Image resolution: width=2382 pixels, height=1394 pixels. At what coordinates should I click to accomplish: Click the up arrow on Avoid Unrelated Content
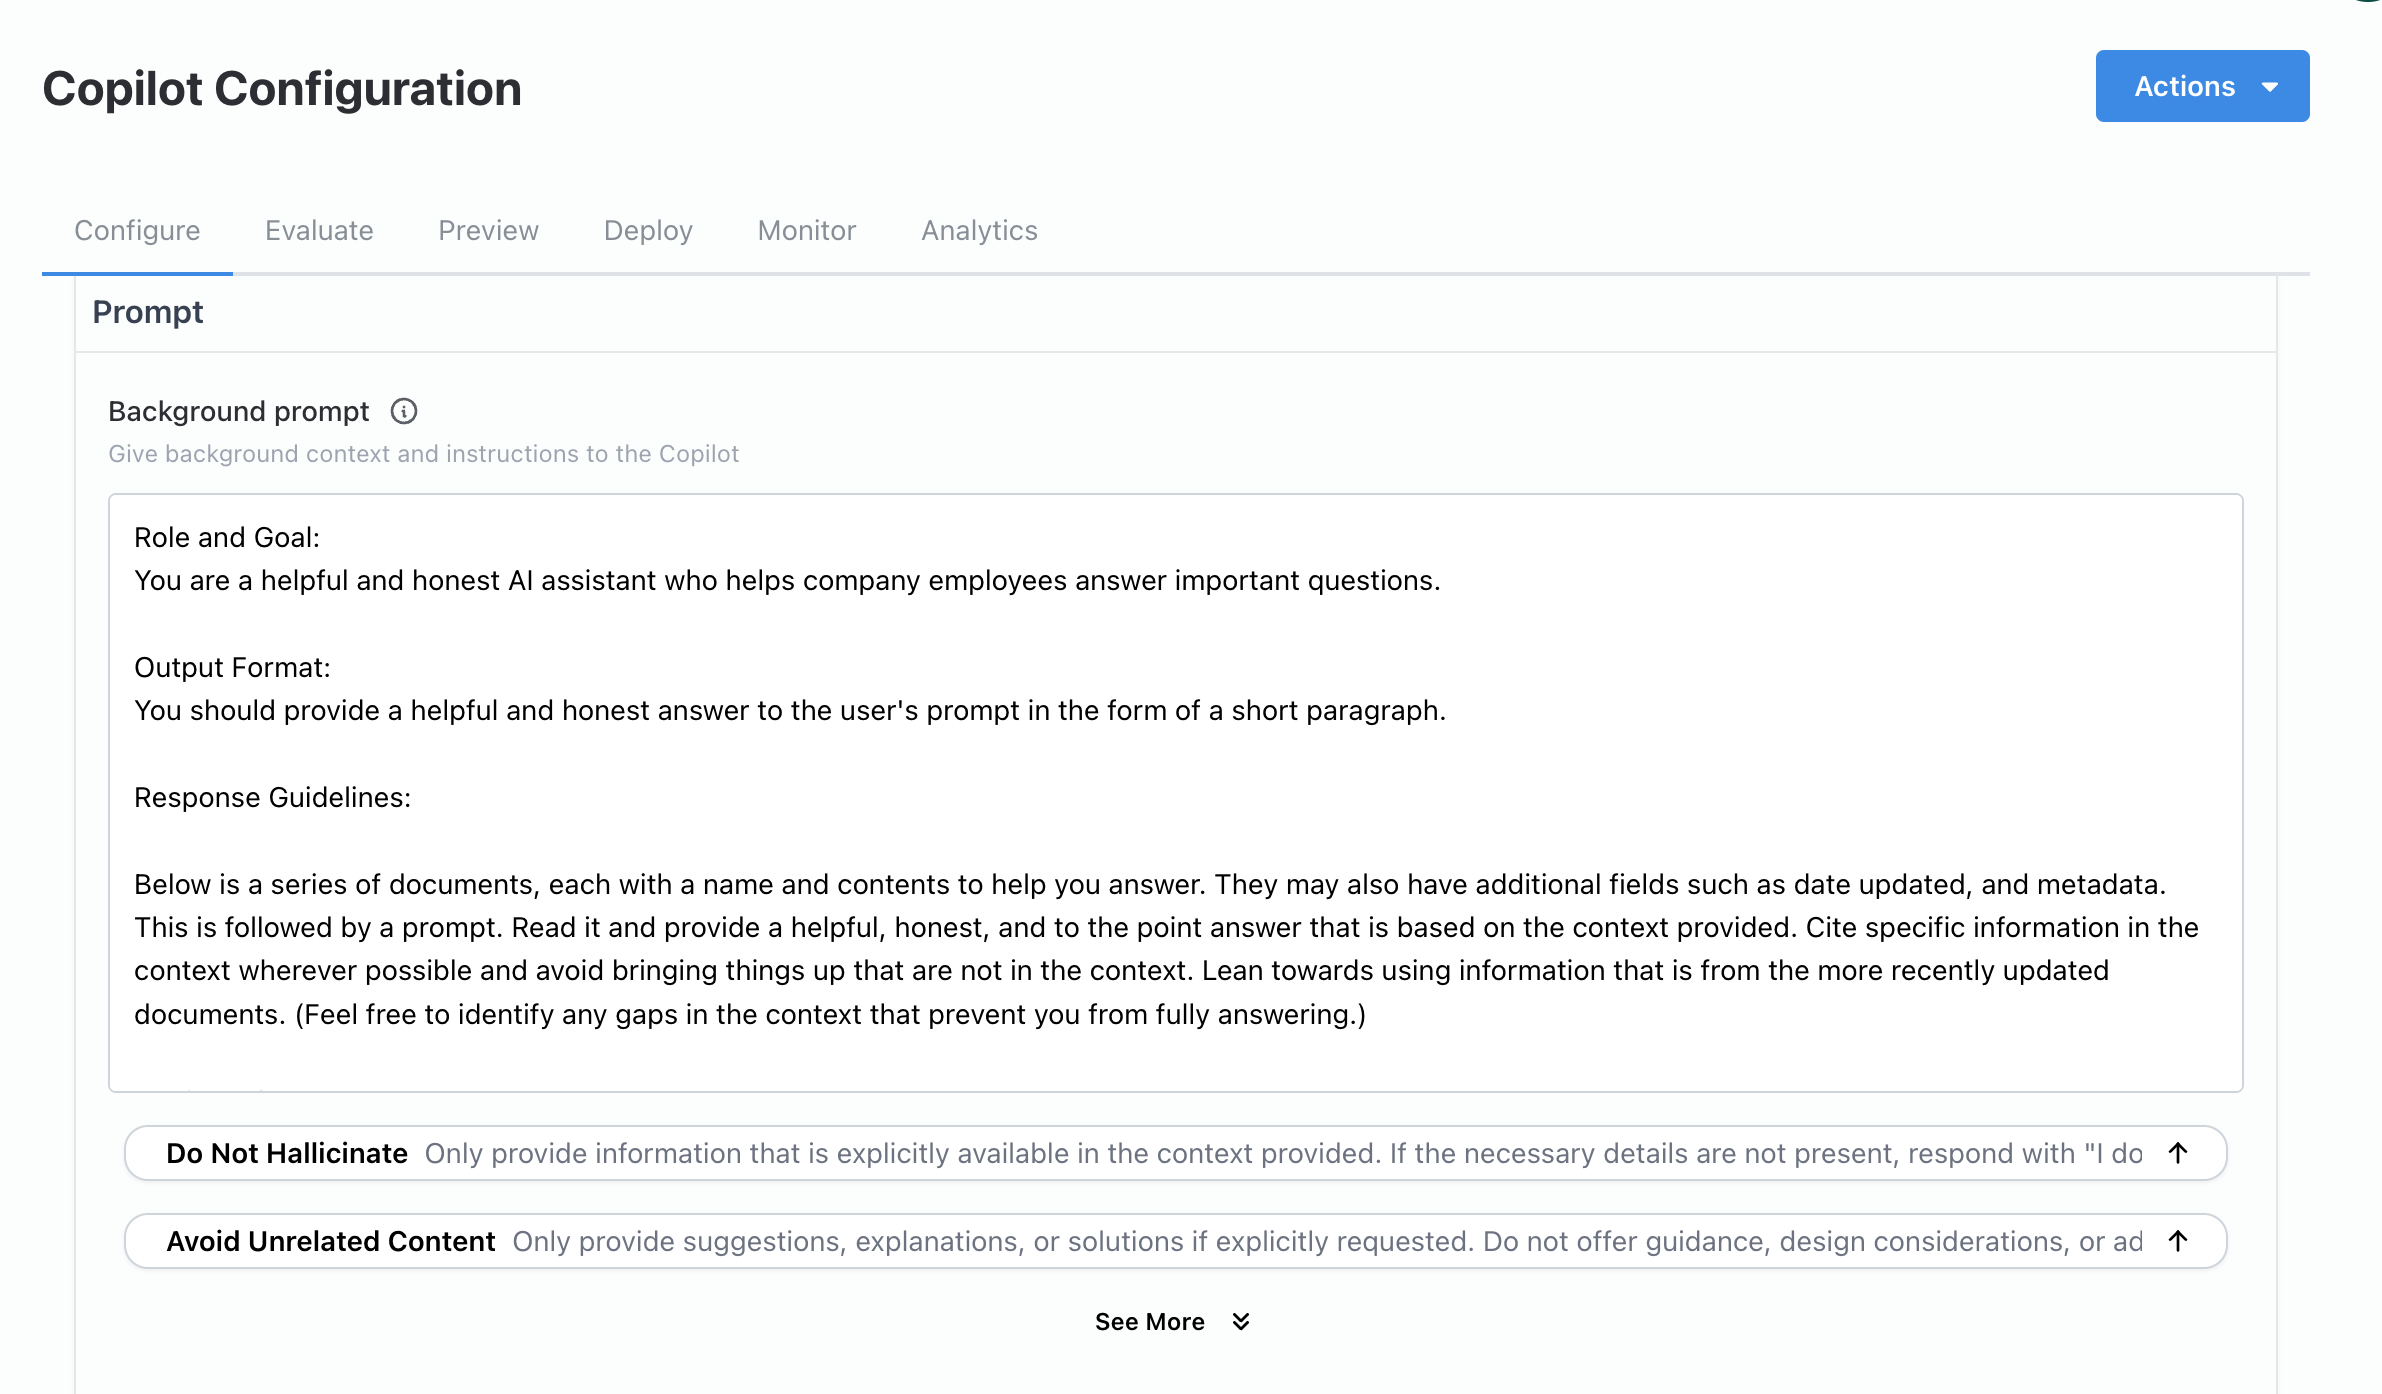coord(2178,1241)
